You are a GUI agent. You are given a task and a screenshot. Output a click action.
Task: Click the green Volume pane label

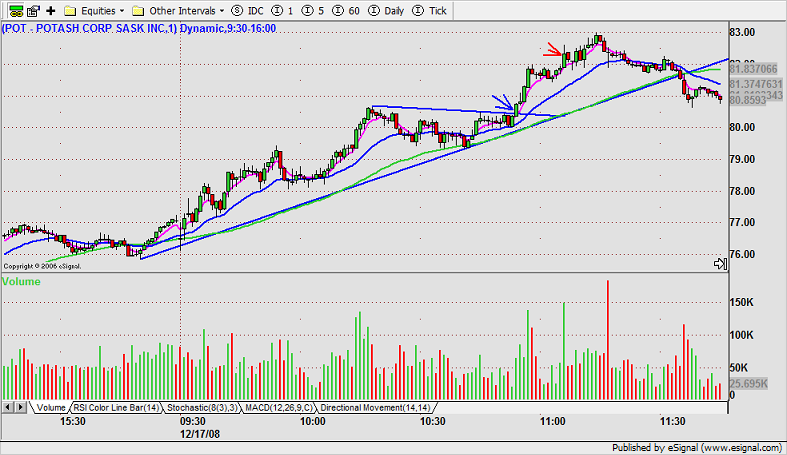21,281
